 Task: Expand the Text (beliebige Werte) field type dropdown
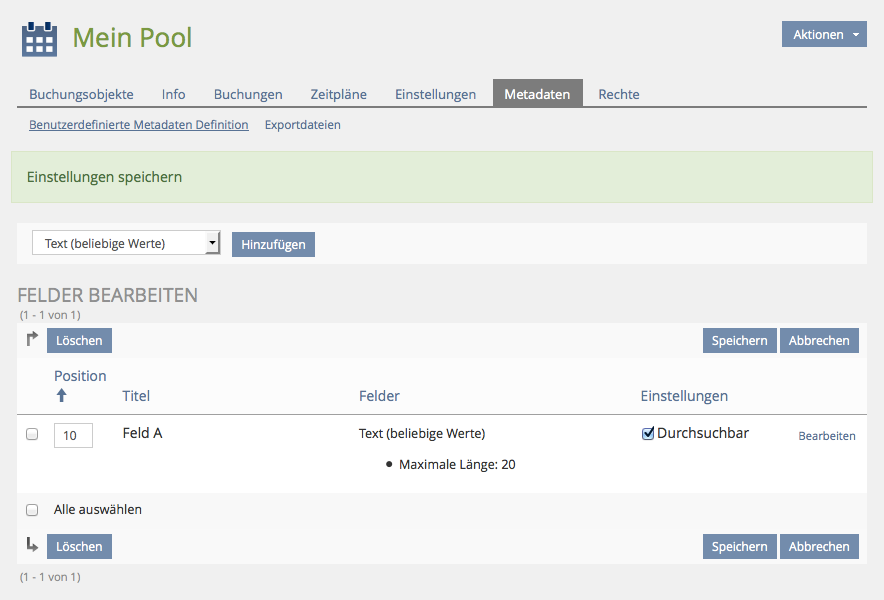[126, 243]
